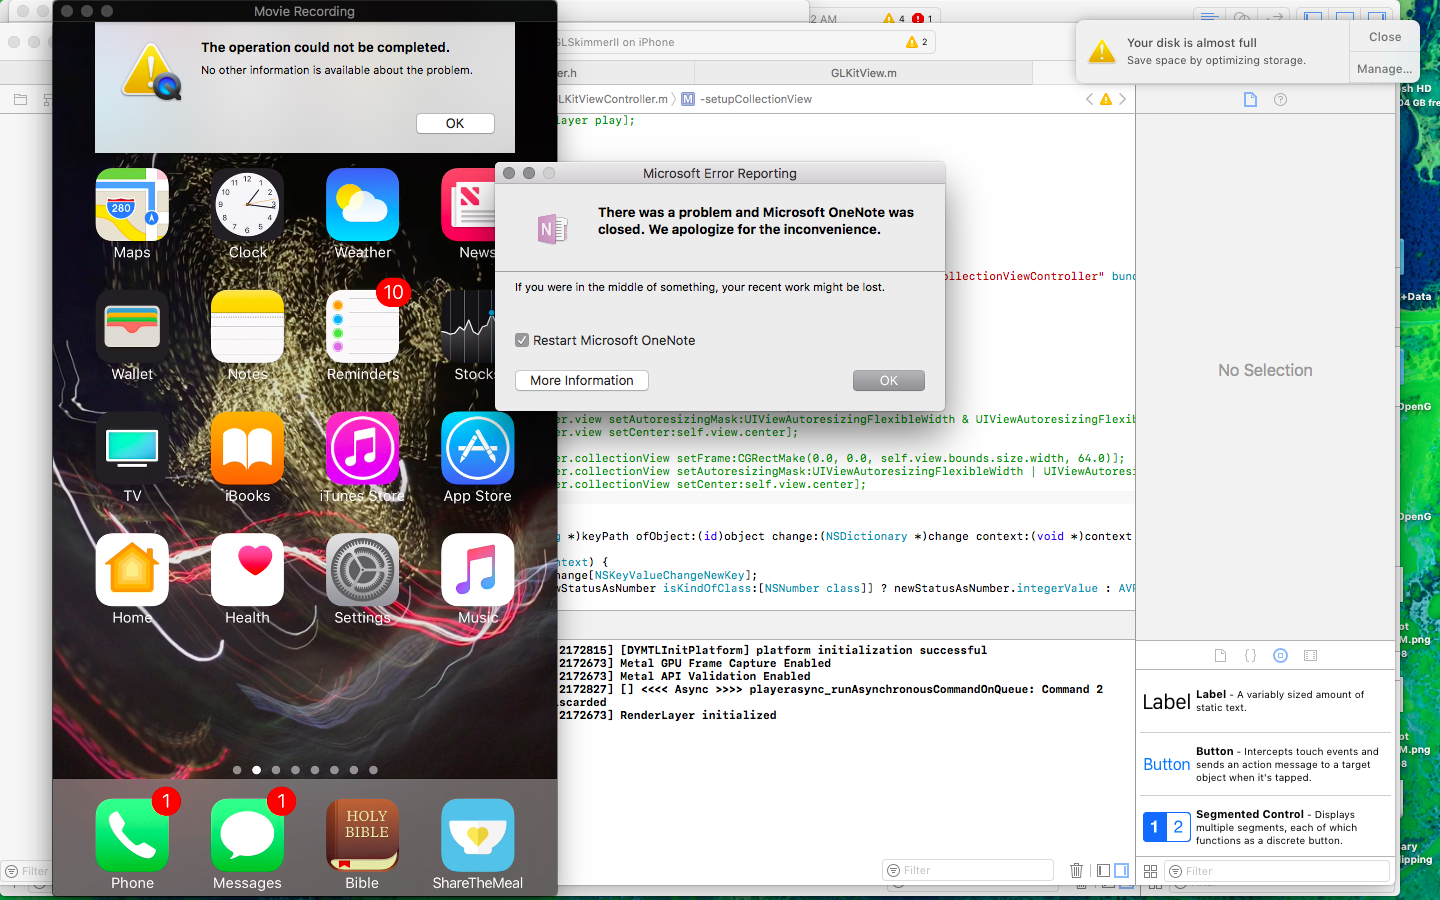Switch to the GLKitView.m tab

[864, 73]
